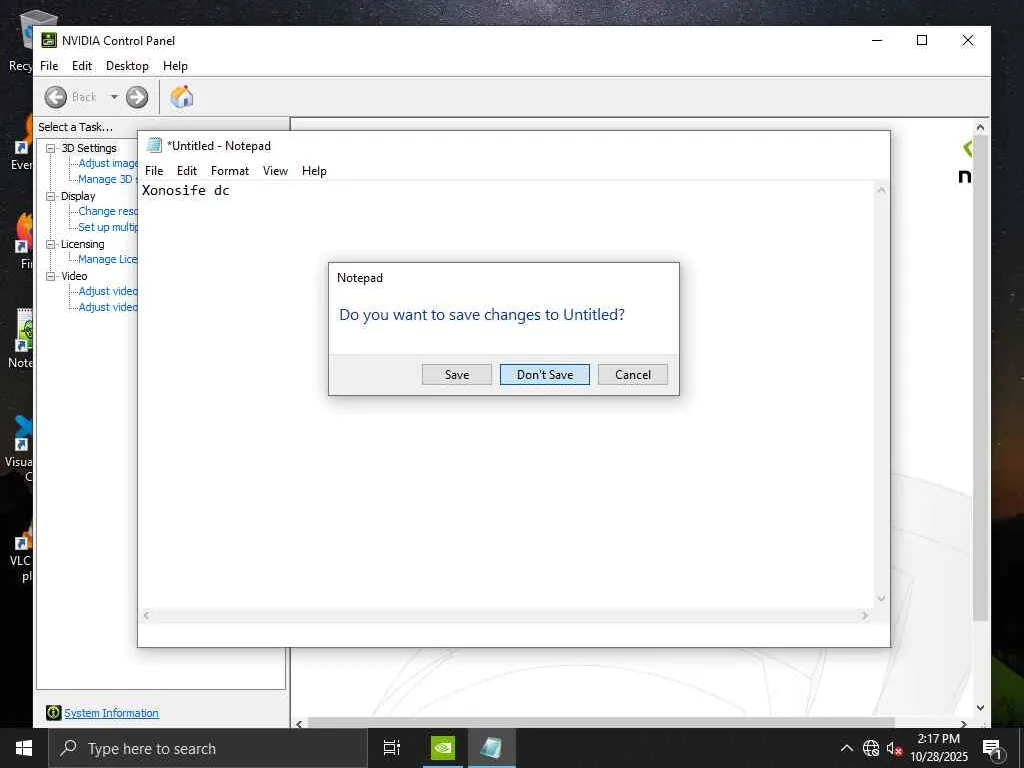
Task: Open NVIDIA Control Panel Edit menu
Action: [82, 66]
